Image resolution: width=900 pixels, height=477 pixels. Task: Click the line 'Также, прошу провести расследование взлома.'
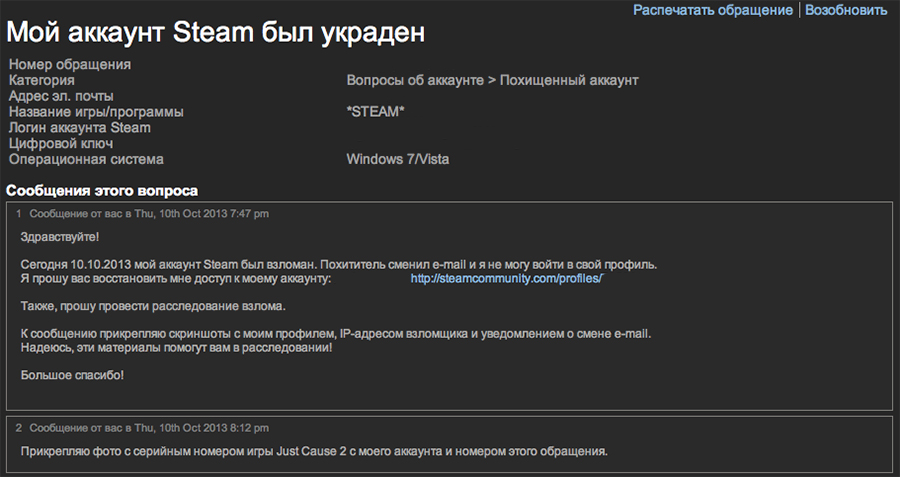coord(153,306)
